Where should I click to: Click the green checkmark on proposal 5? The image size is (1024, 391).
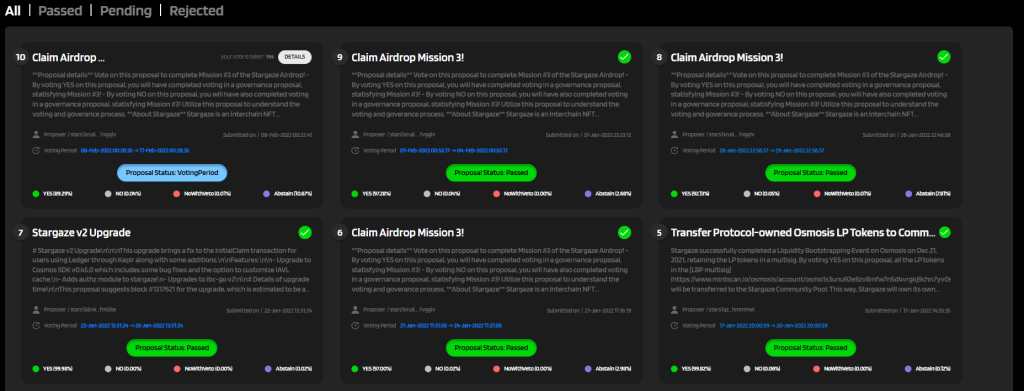(944, 232)
